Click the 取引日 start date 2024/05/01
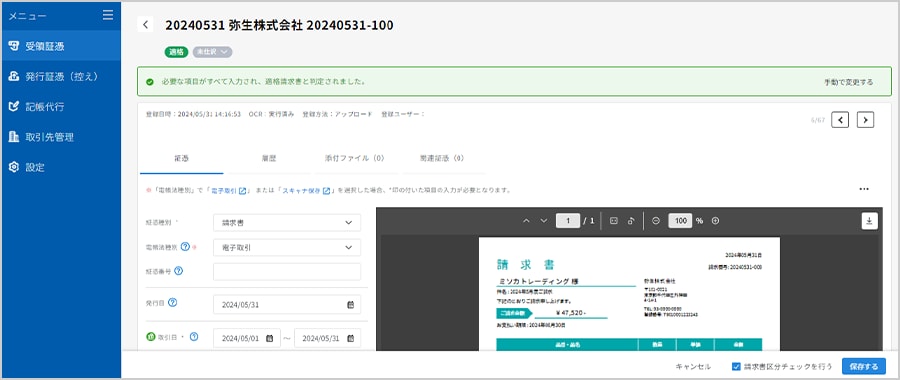 (x=247, y=338)
